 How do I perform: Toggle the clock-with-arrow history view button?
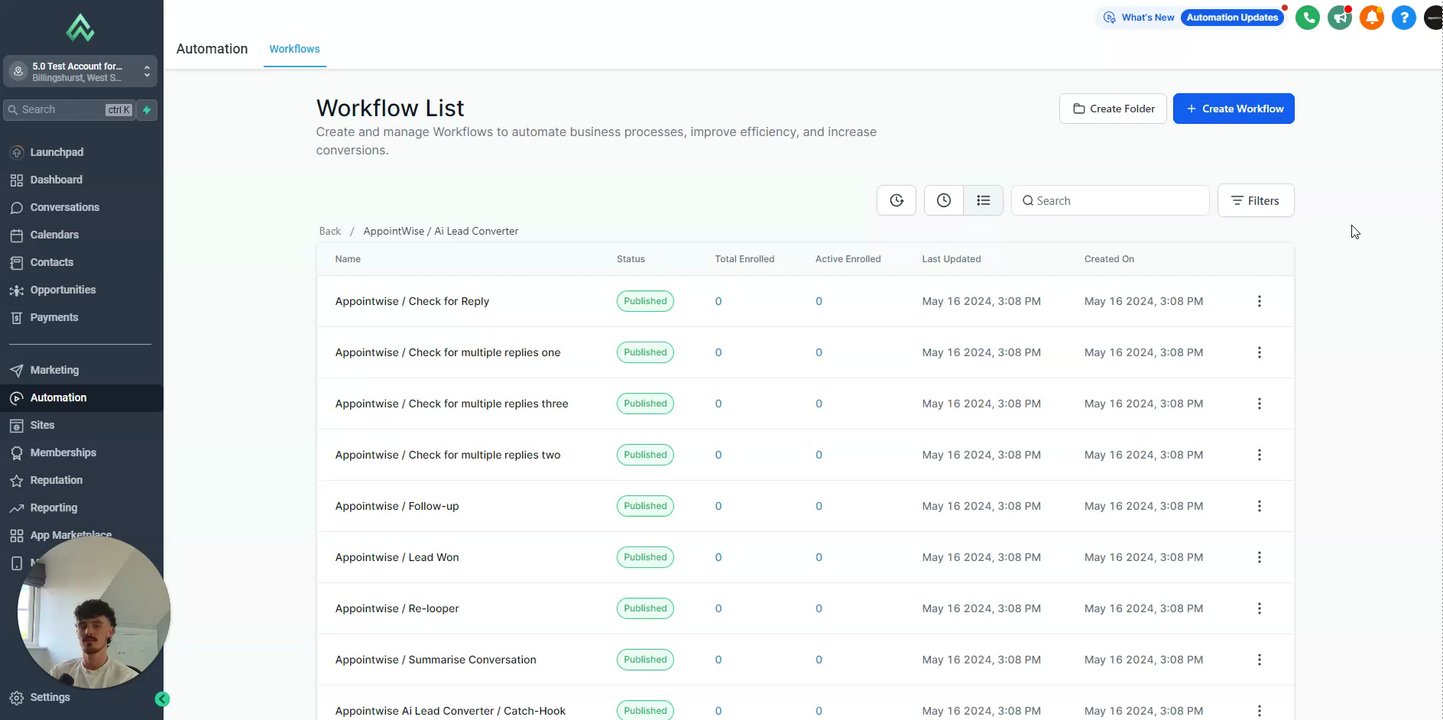896,200
